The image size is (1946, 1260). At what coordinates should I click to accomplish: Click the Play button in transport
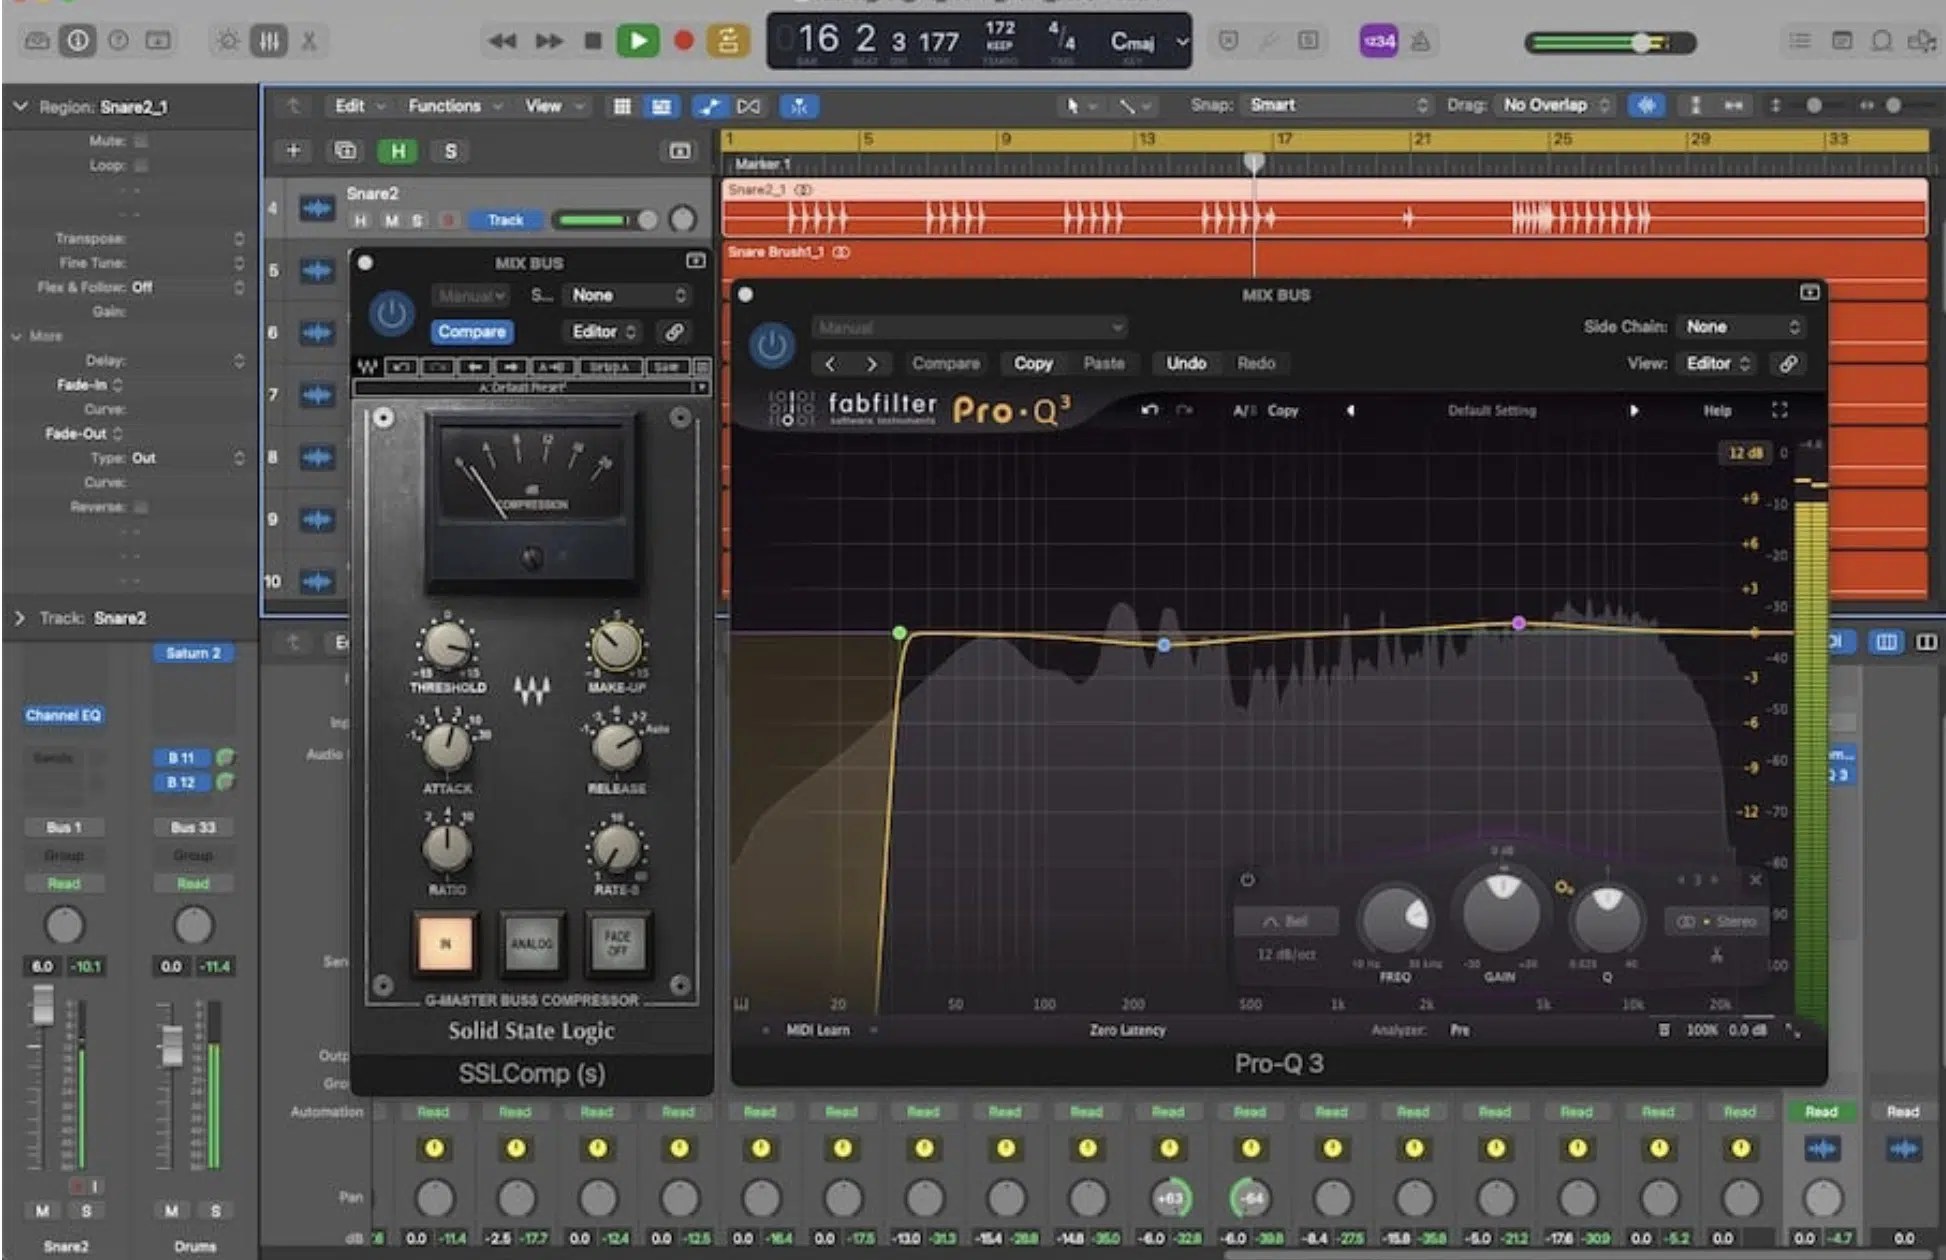coord(637,41)
